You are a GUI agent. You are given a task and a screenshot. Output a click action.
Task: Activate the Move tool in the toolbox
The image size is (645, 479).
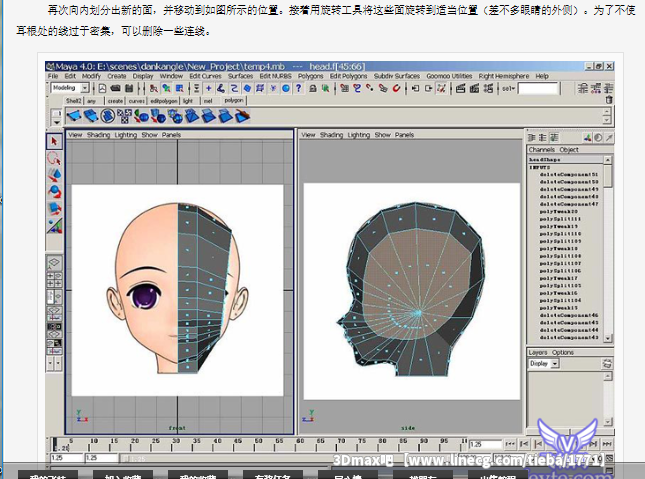click(x=54, y=175)
